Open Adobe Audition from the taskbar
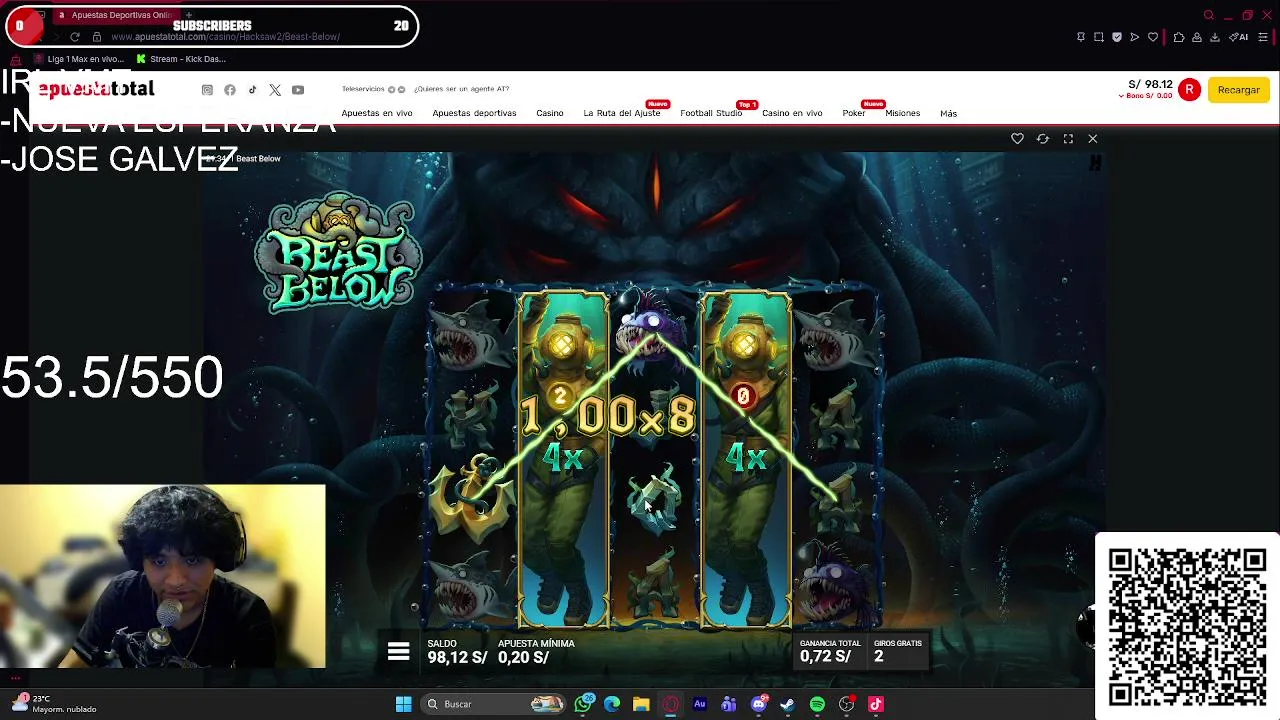 pyautogui.click(x=700, y=704)
